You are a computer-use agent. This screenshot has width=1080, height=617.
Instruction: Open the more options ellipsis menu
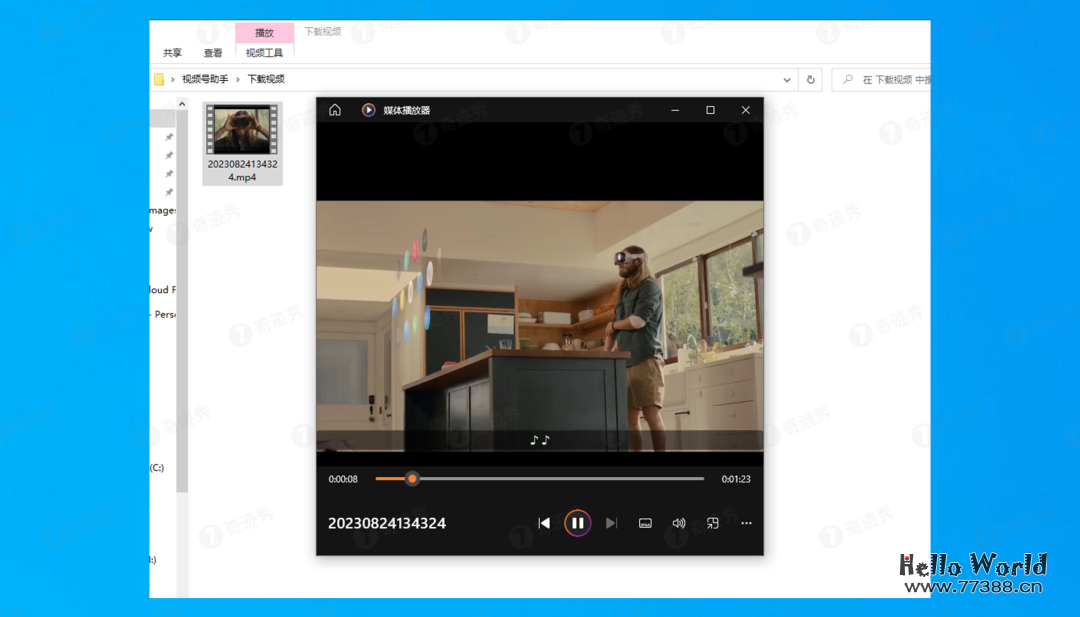[x=746, y=523]
